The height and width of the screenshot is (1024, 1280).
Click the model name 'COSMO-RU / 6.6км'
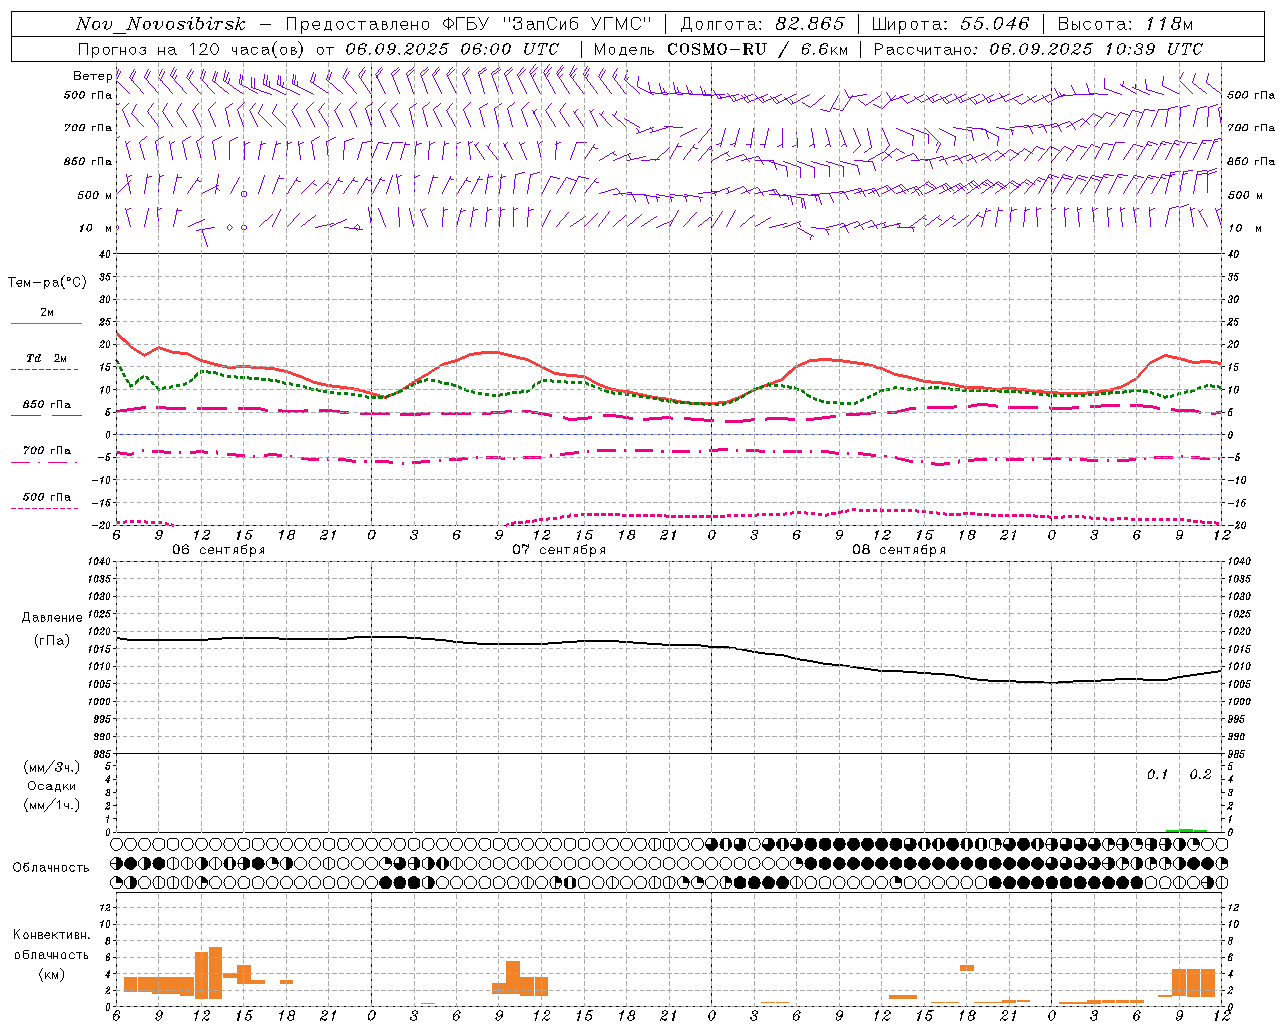[x=758, y=49]
